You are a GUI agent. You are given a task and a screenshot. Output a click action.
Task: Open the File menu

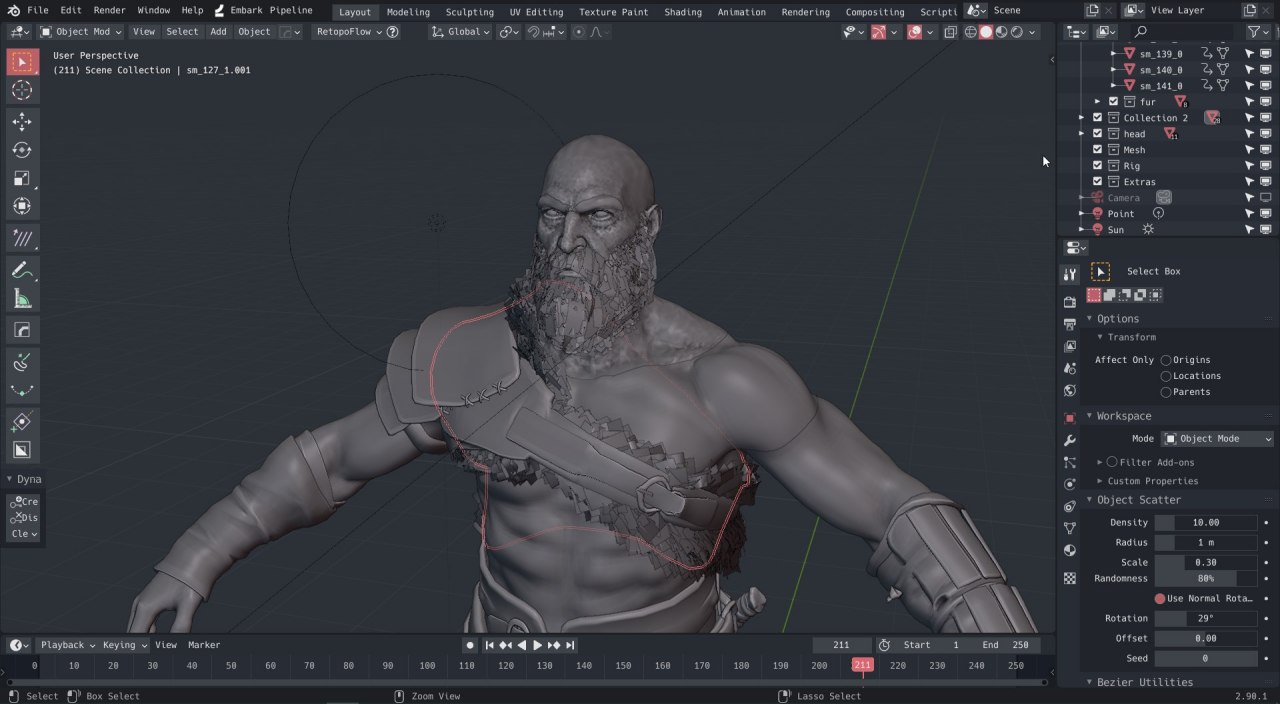point(37,10)
